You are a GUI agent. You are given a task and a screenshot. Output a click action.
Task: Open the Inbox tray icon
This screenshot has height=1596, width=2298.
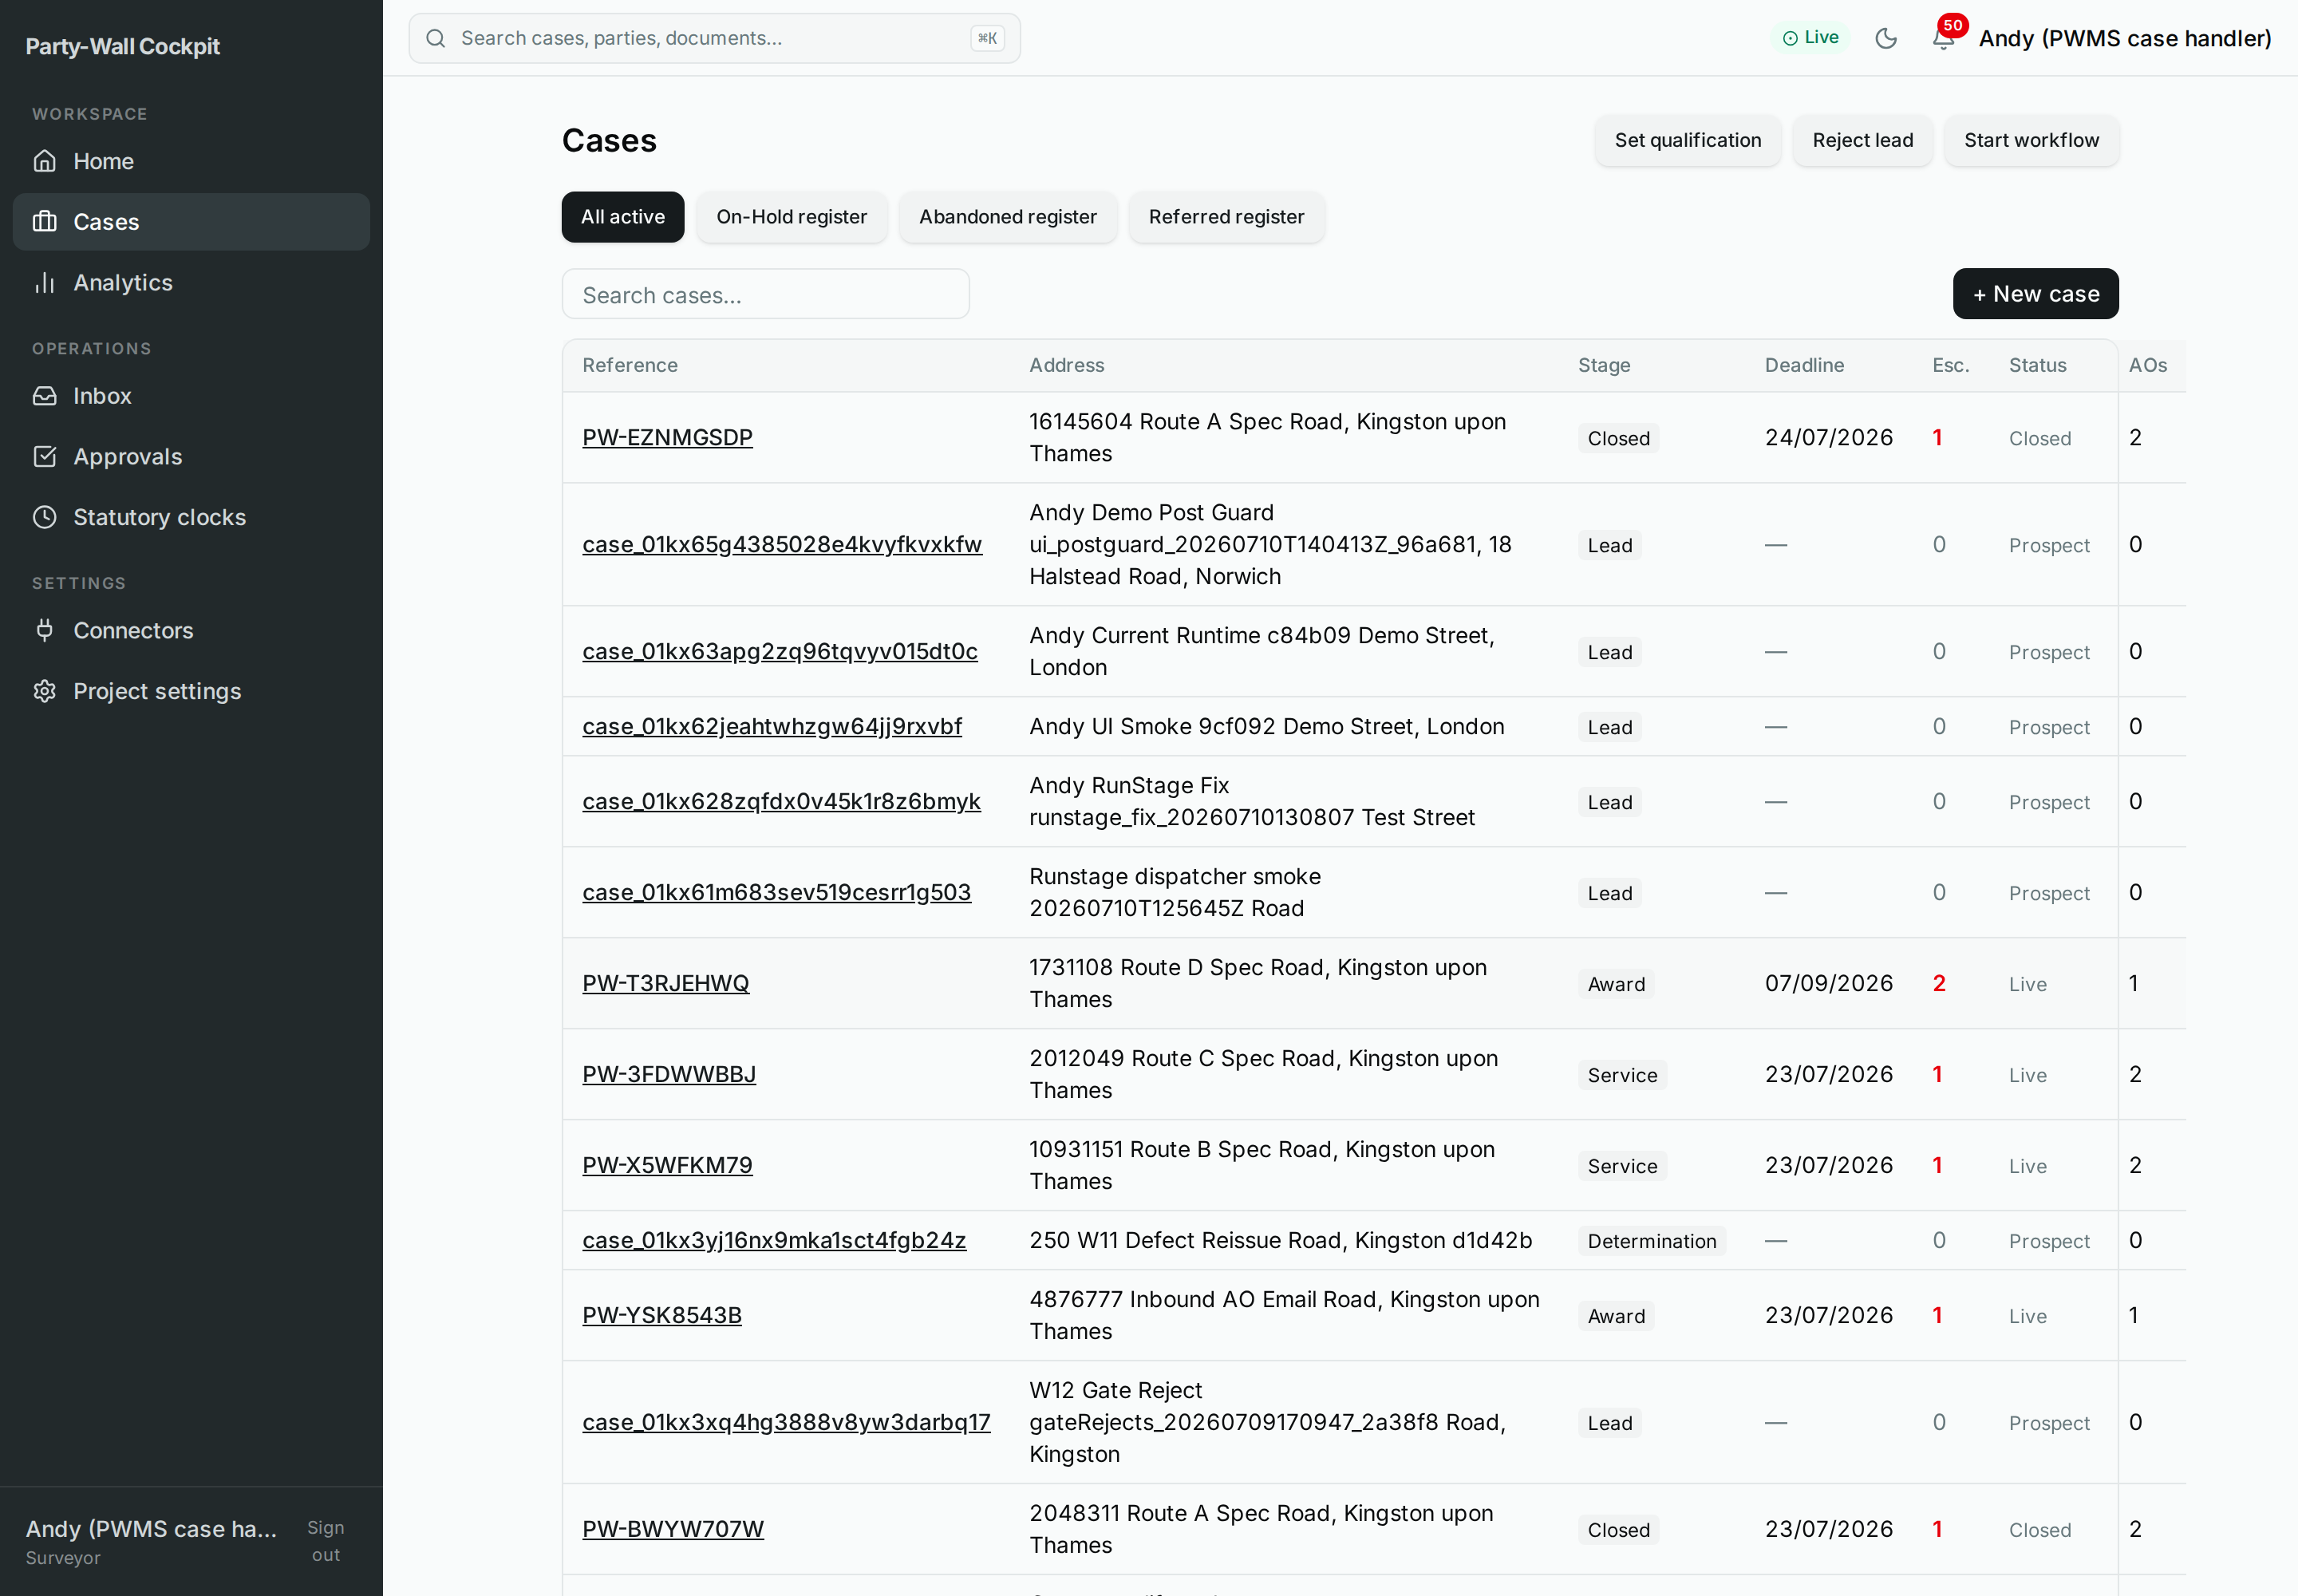[x=45, y=396]
